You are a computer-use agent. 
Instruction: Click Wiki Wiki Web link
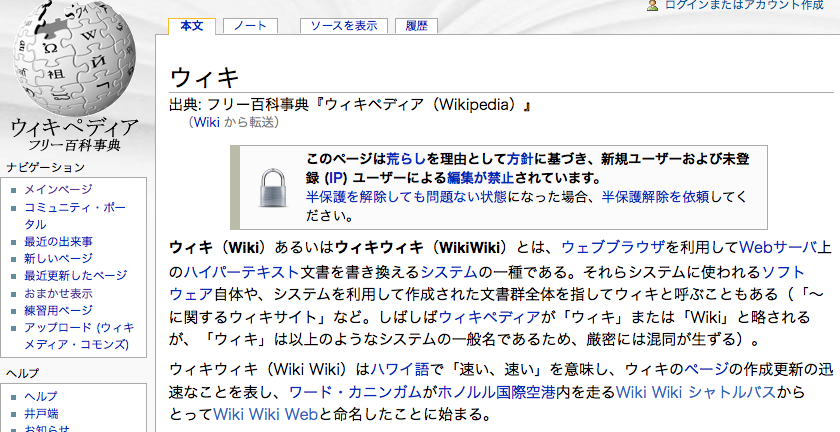point(266,414)
